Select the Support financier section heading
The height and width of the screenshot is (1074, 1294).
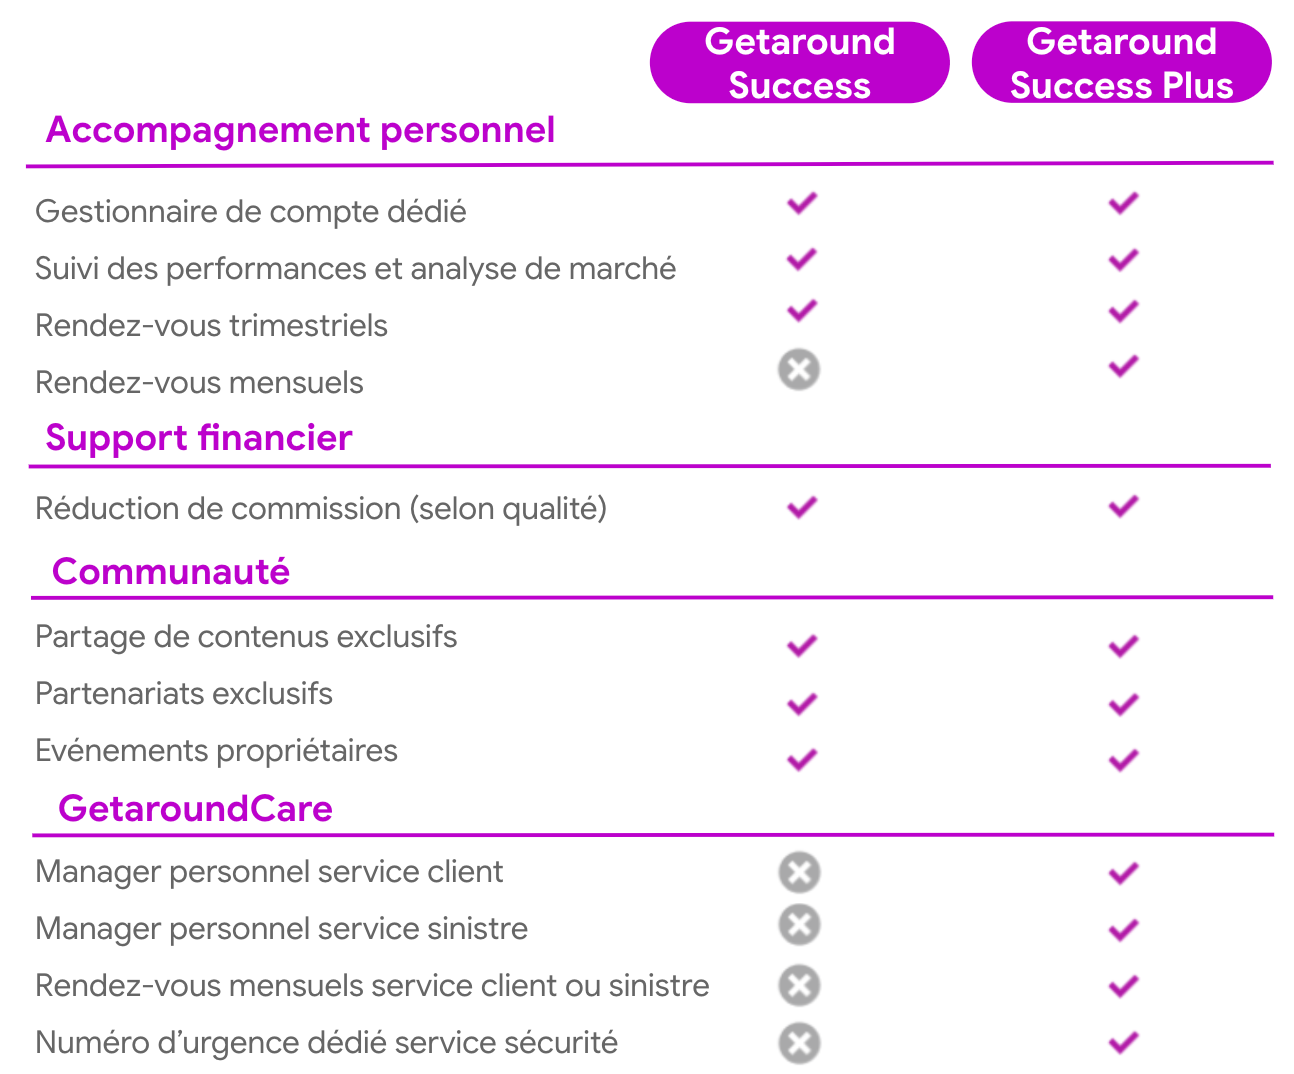[x=199, y=438]
